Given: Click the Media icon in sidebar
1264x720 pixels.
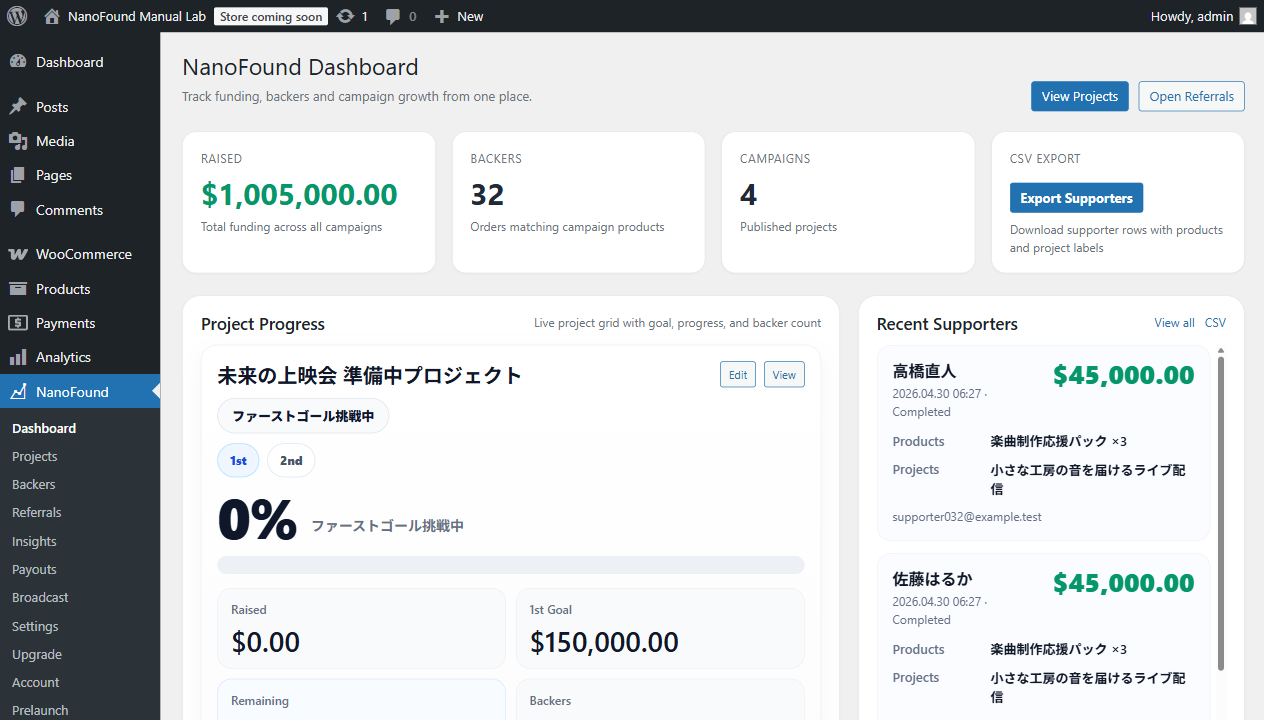Looking at the screenshot, I should click(18, 141).
